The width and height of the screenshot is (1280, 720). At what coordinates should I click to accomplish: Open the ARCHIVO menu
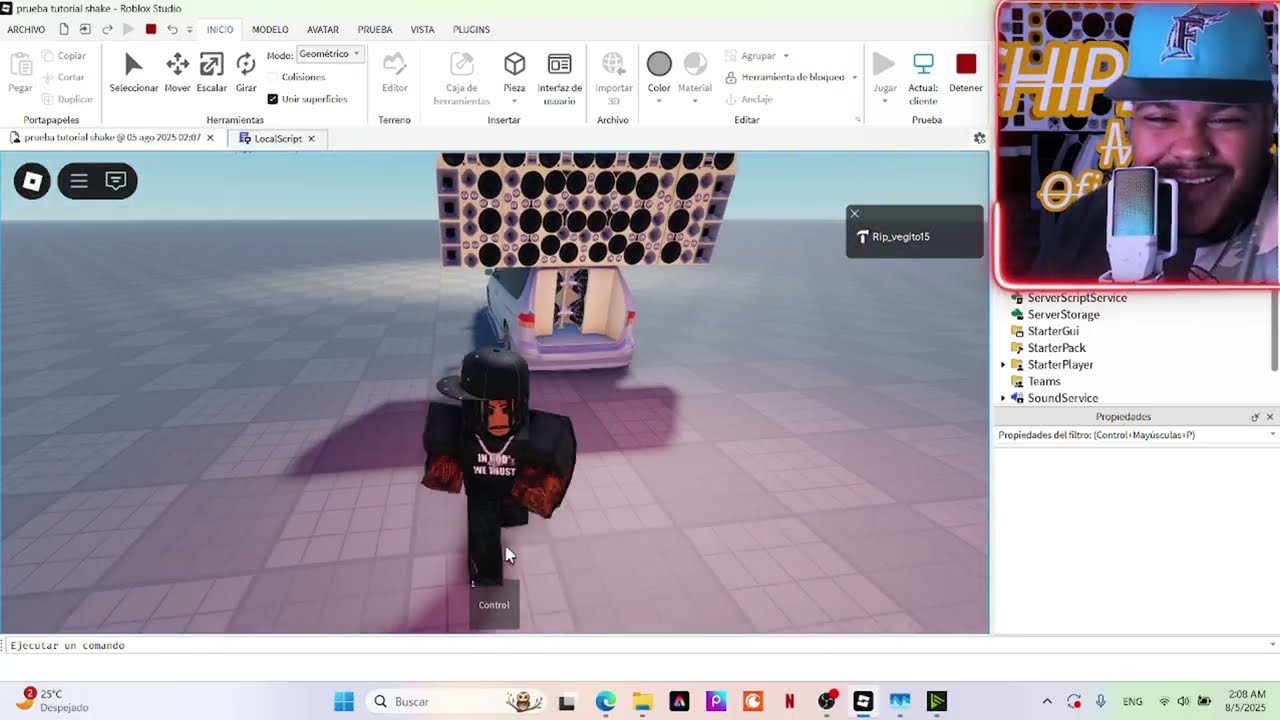click(x=26, y=30)
